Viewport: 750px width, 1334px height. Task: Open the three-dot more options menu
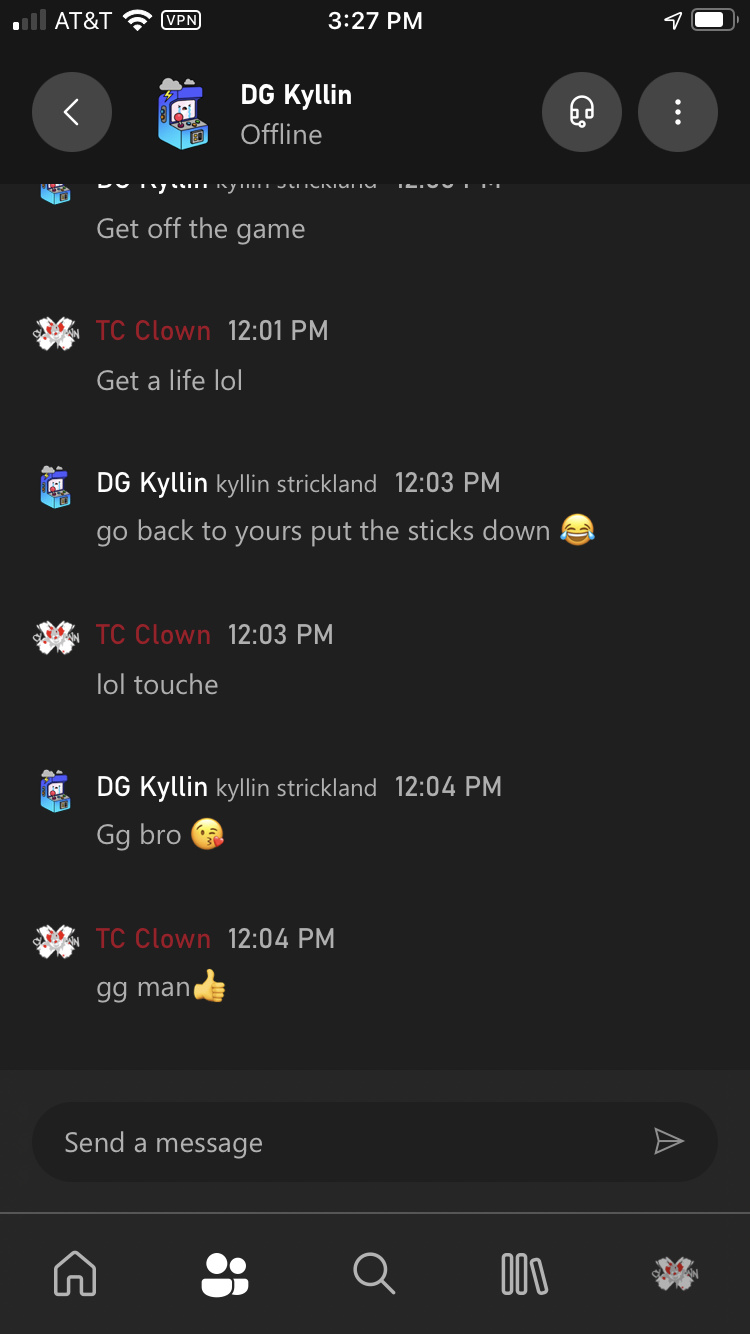coord(678,112)
